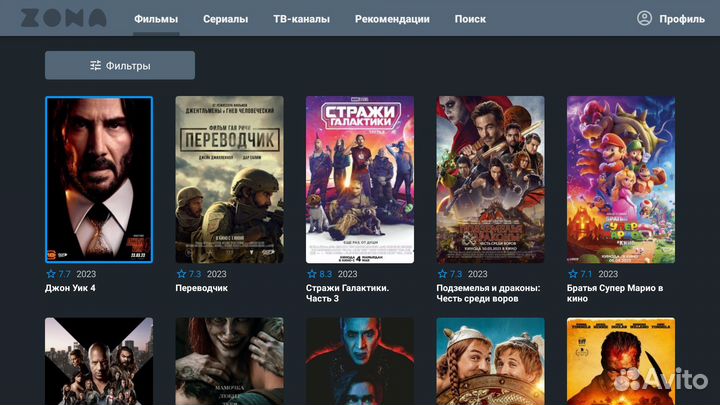The image size is (720, 405).
Task: Click year 2023 under Джон Уик 4 poster
Action: (x=86, y=274)
